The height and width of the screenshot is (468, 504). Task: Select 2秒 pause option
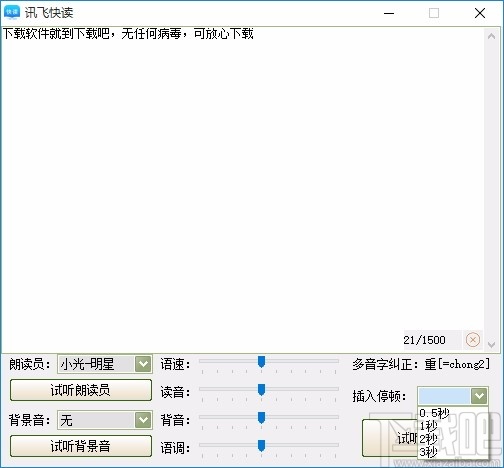(x=453, y=439)
